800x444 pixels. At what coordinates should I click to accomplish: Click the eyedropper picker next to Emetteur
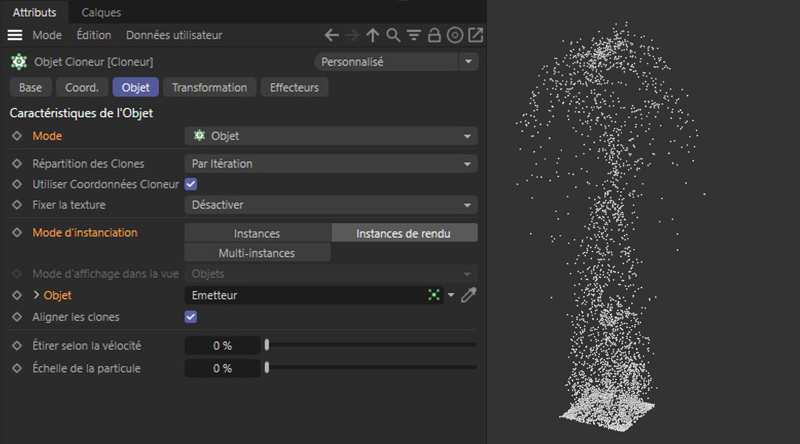pos(468,295)
